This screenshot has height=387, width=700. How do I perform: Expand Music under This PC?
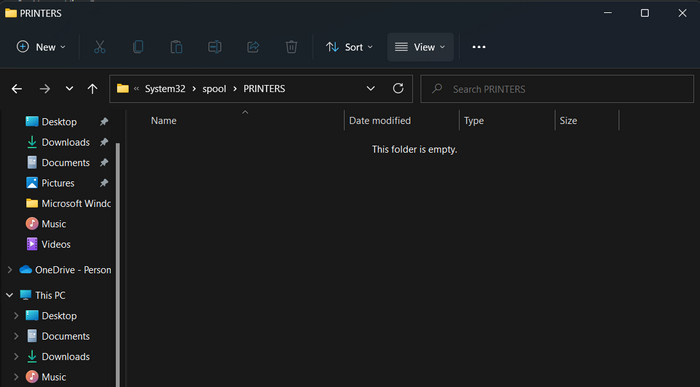coord(16,377)
